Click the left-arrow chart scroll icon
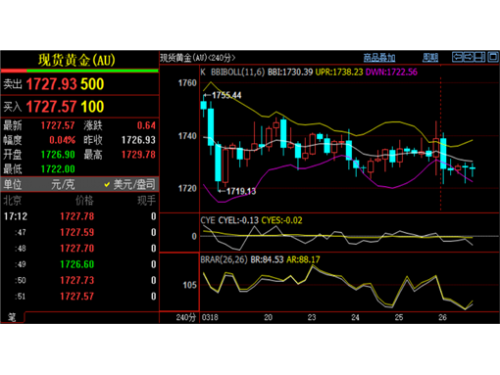Image resolution: width=500 pixels, height=375 pixels. coord(457,57)
